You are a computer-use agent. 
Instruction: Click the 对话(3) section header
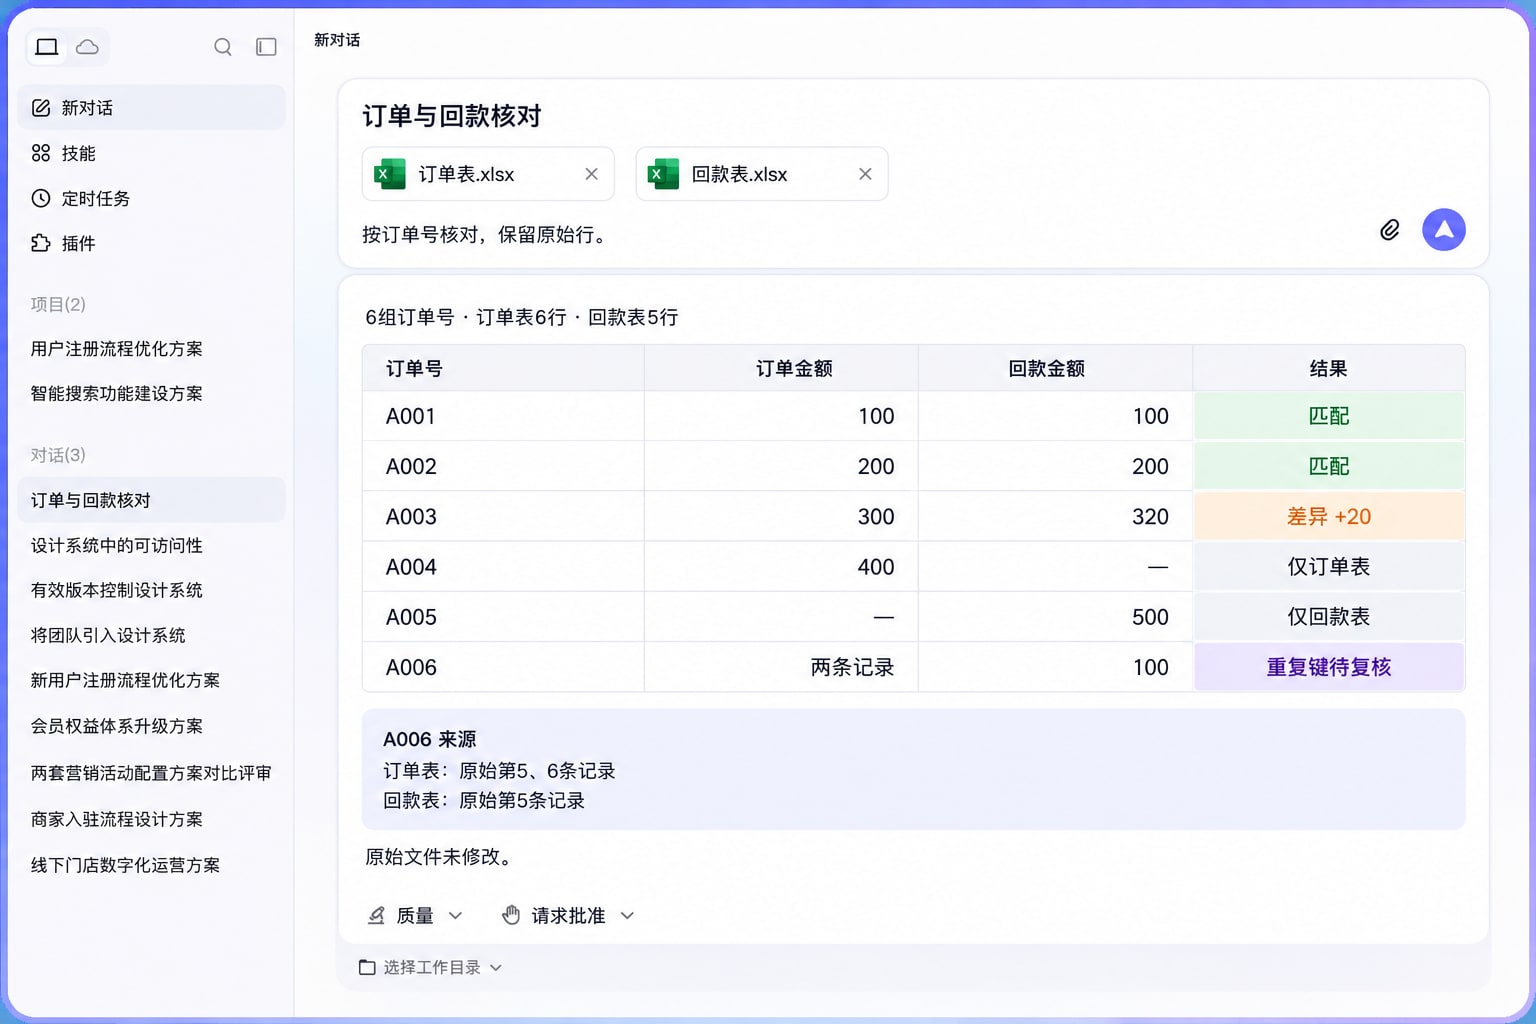pos(58,456)
